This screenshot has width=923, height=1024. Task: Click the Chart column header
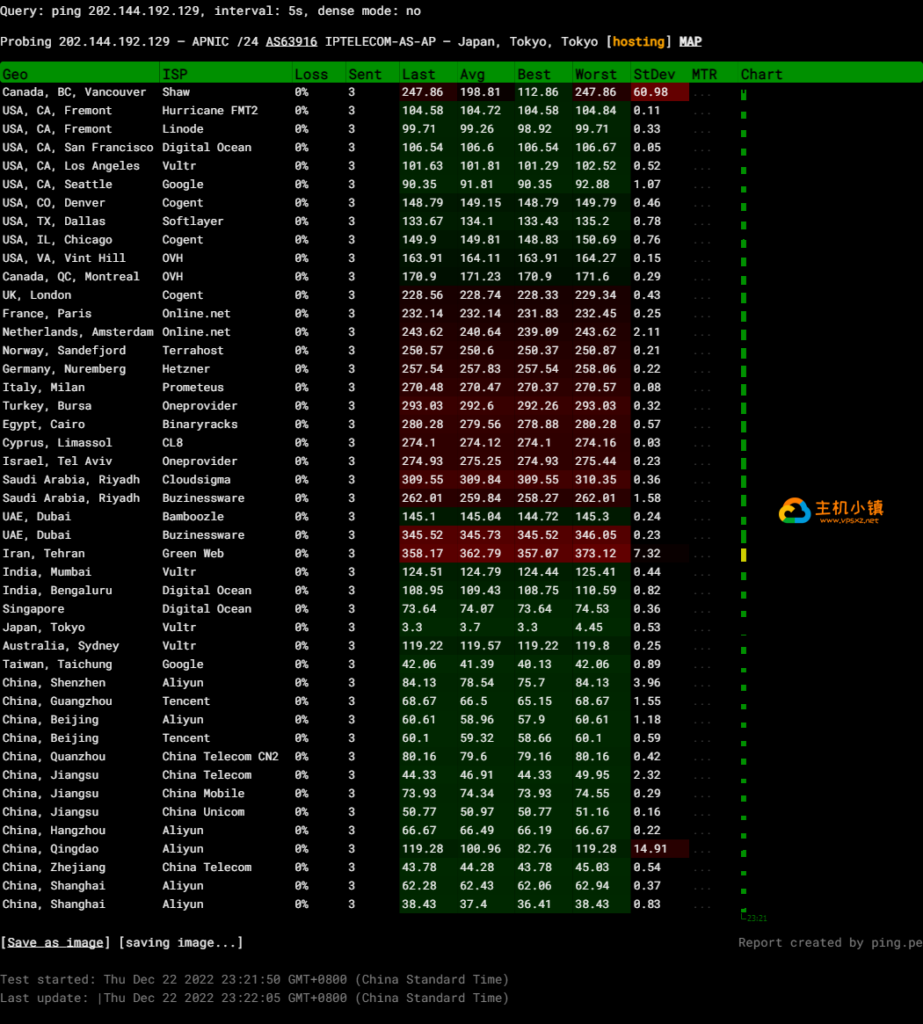pos(761,74)
